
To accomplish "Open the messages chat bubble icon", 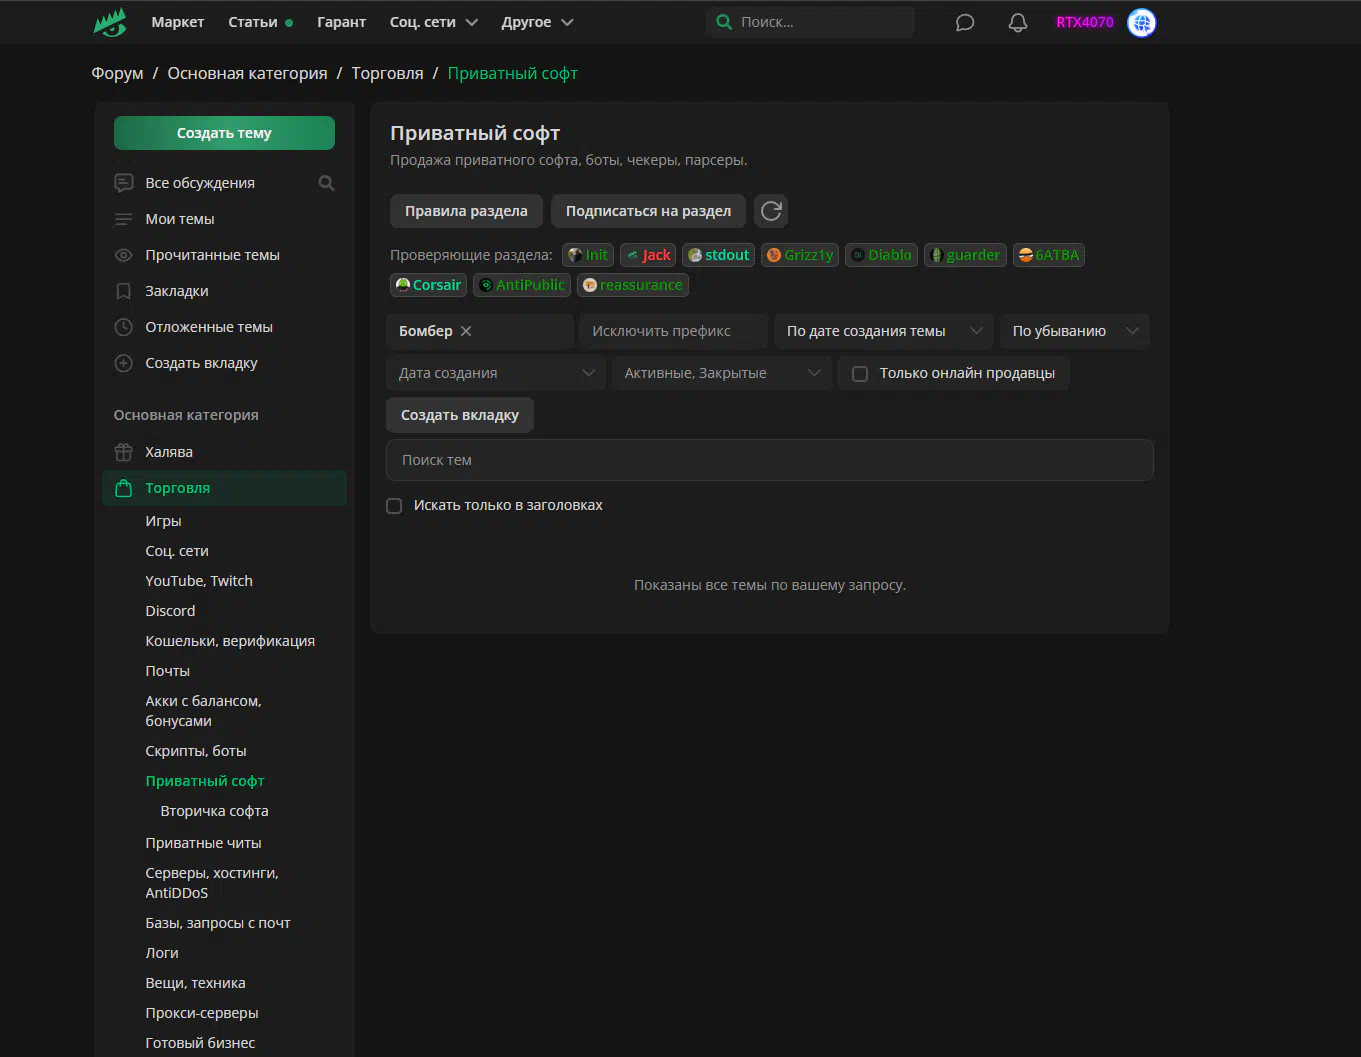I will 964,22.
